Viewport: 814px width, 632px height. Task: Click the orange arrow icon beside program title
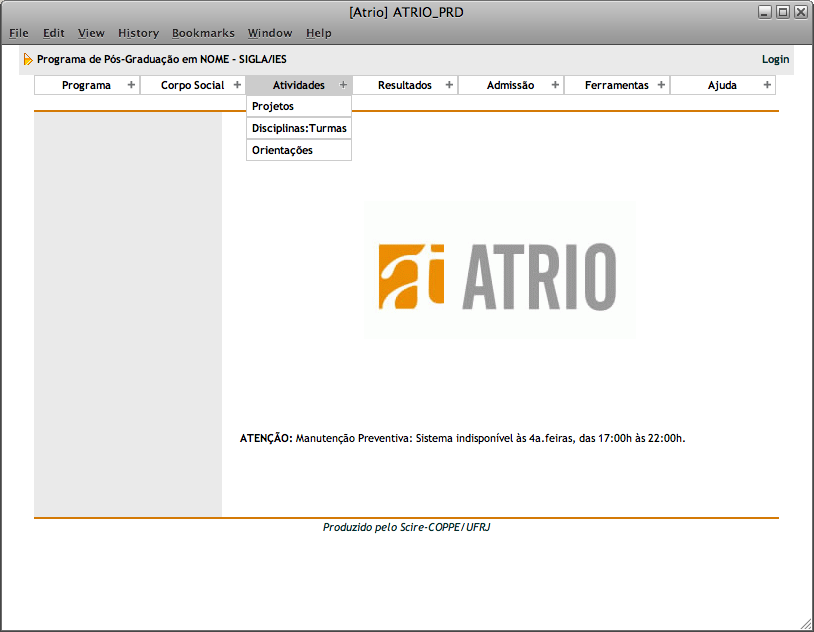[x=28, y=59]
